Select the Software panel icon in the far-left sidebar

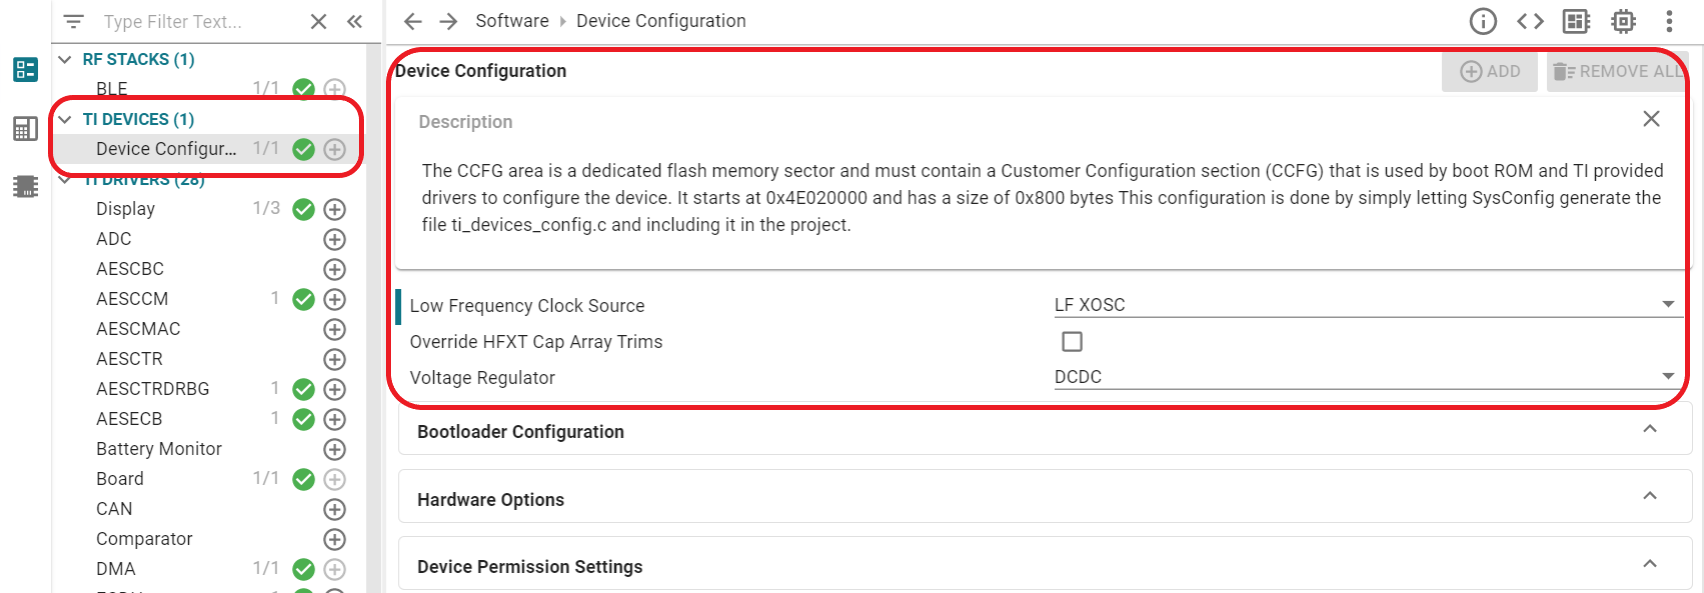pyautogui.click(x=24, y=69)
